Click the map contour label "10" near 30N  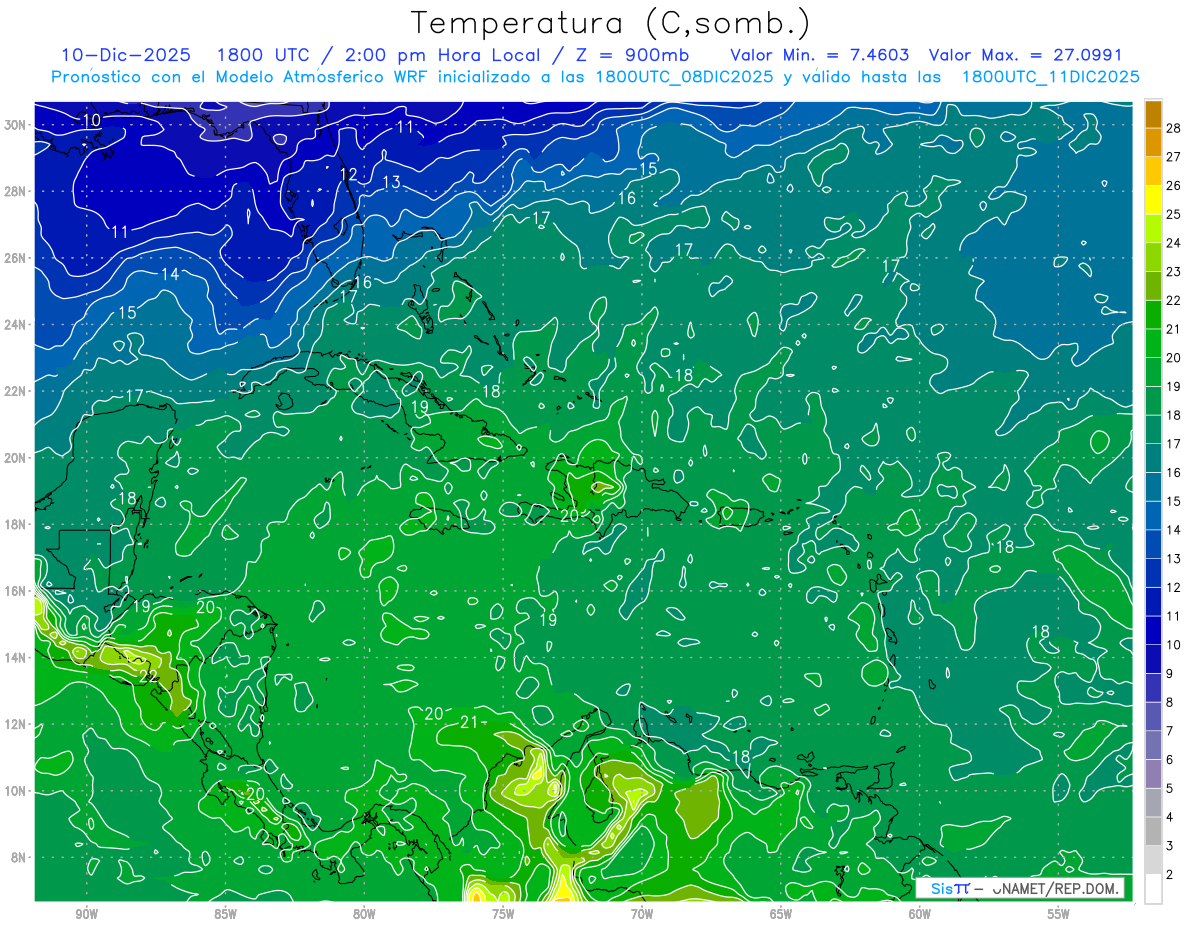pos(92,121)
